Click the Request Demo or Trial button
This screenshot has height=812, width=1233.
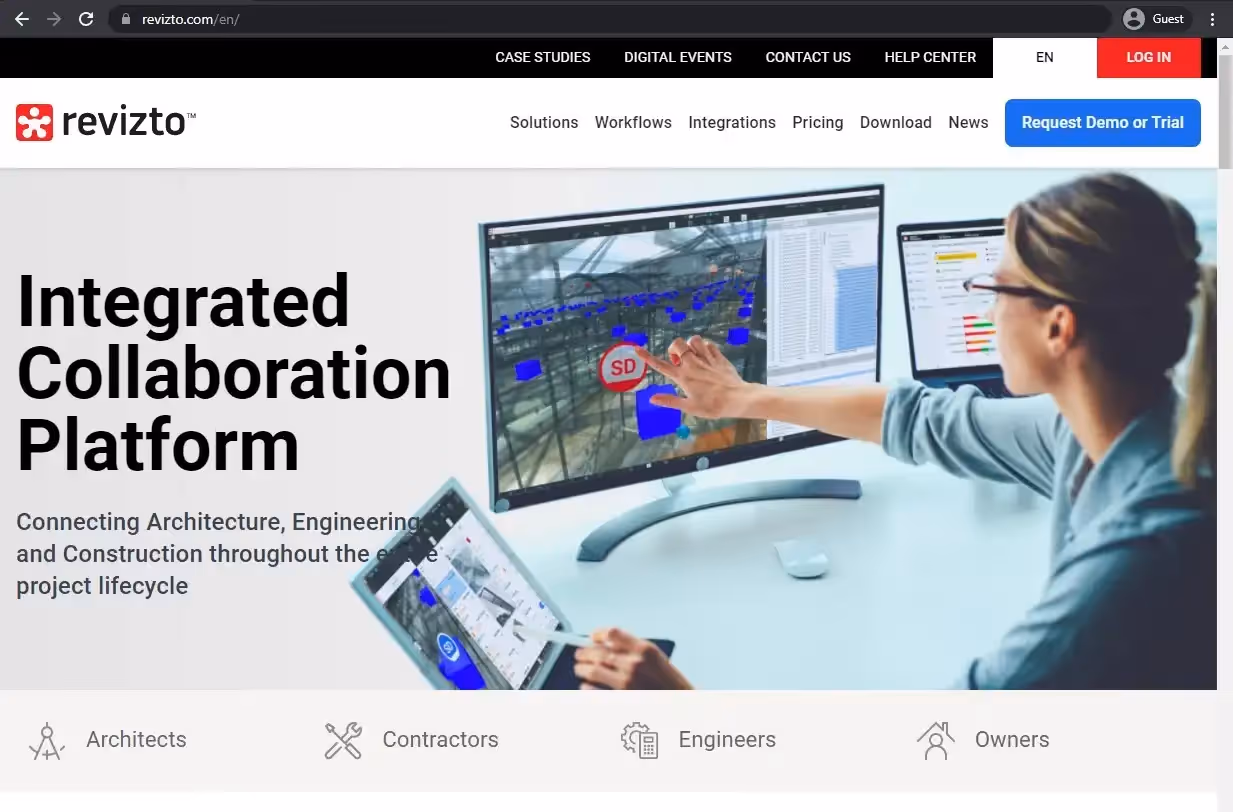point(1102,122)
